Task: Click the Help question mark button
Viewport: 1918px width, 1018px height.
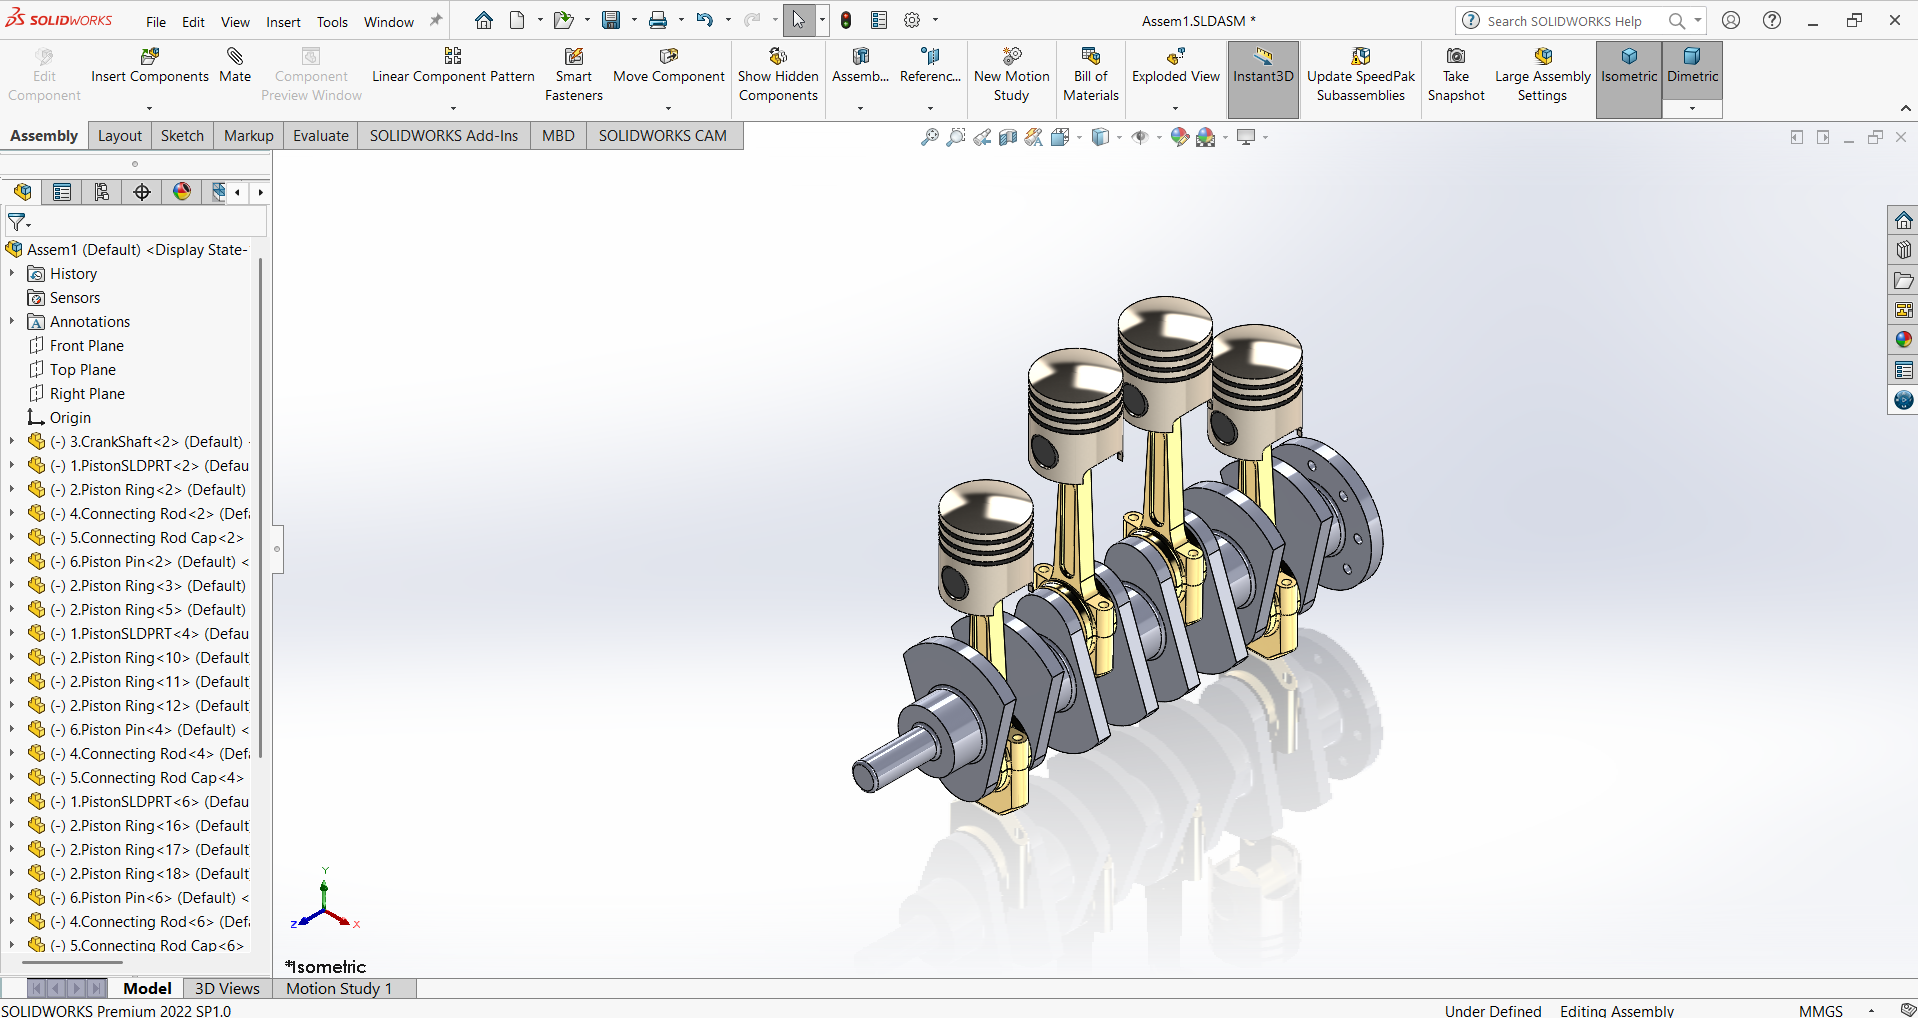Action: (1772, 20)
